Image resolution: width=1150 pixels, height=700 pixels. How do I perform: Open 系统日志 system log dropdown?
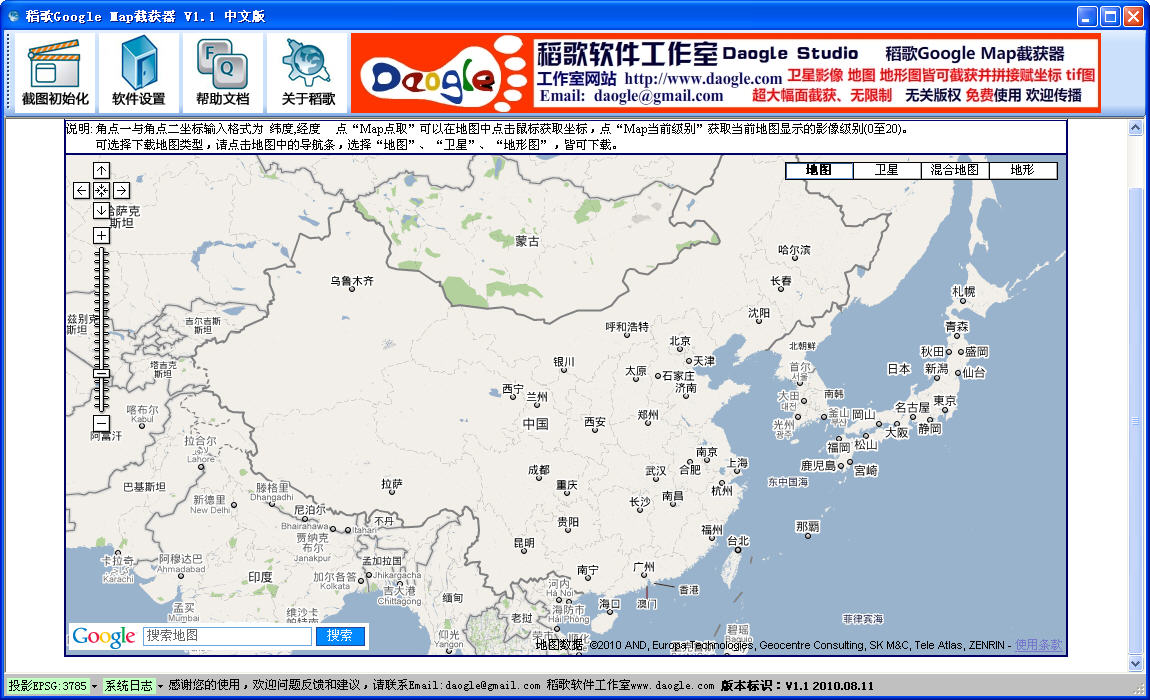coord(133,685)
